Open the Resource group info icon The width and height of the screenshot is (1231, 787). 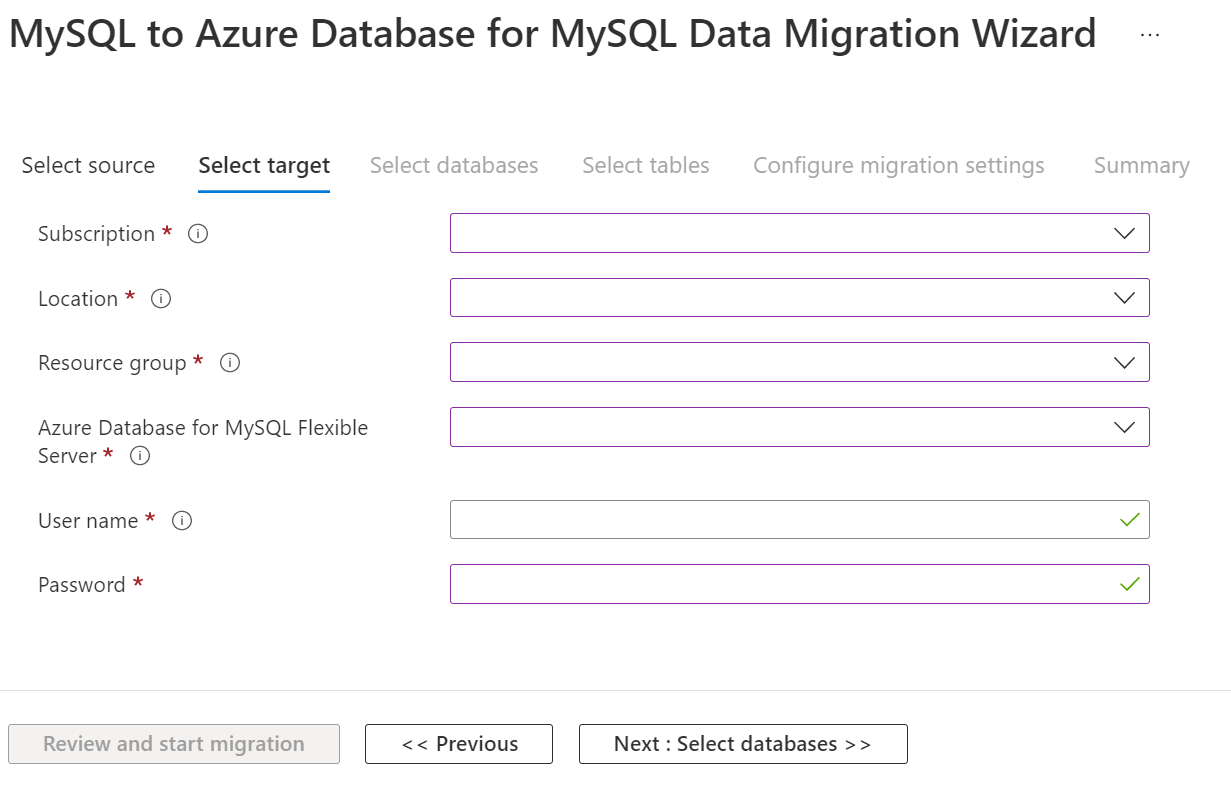pos(229,363)
